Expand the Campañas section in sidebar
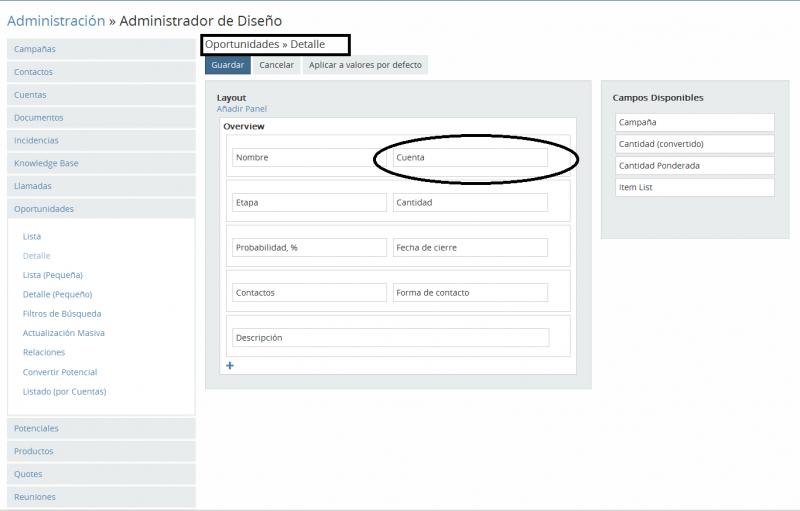Image resolution: width=800 pixels, height=511 pixels. [35, 49]
